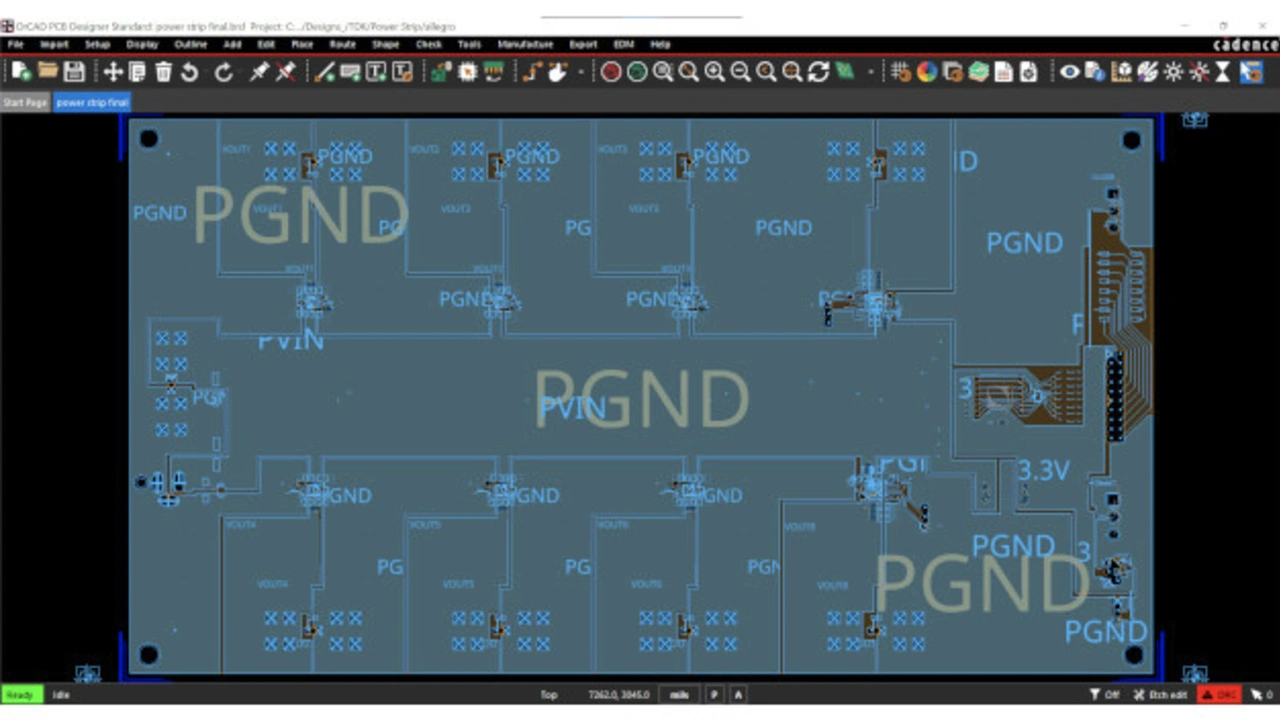Viewport: 1280px width, 721px height.
Task: Click the large PGND label at board center
Action: (x=641, y=398)
